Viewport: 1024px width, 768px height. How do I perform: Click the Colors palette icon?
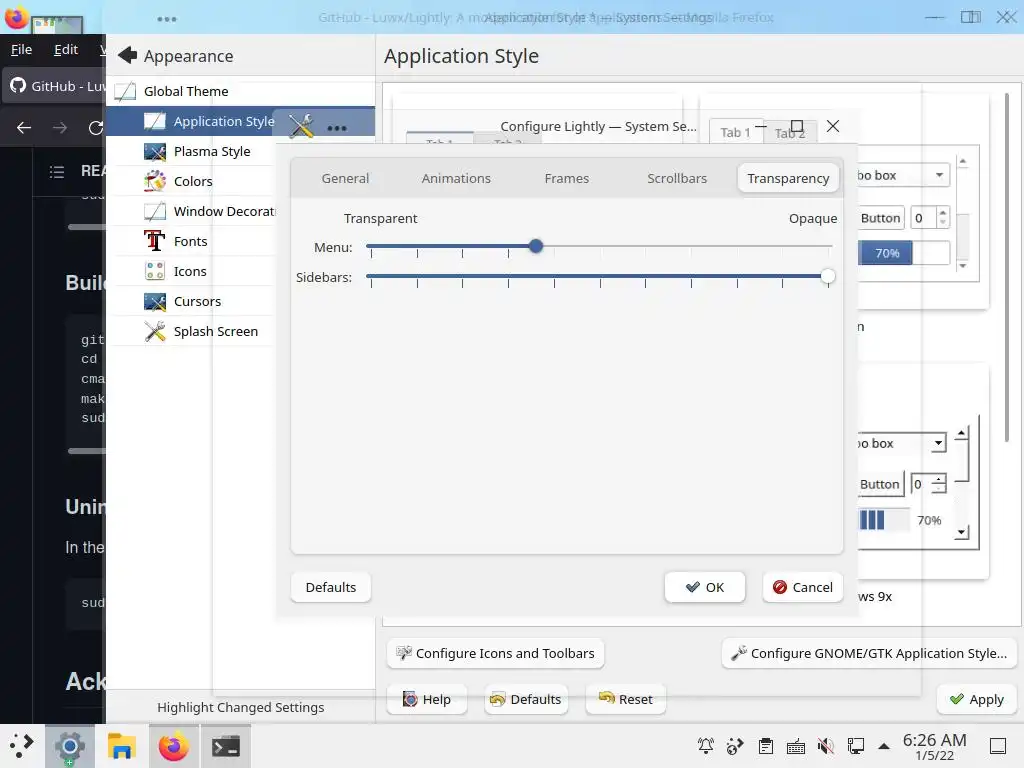(155, 182)
